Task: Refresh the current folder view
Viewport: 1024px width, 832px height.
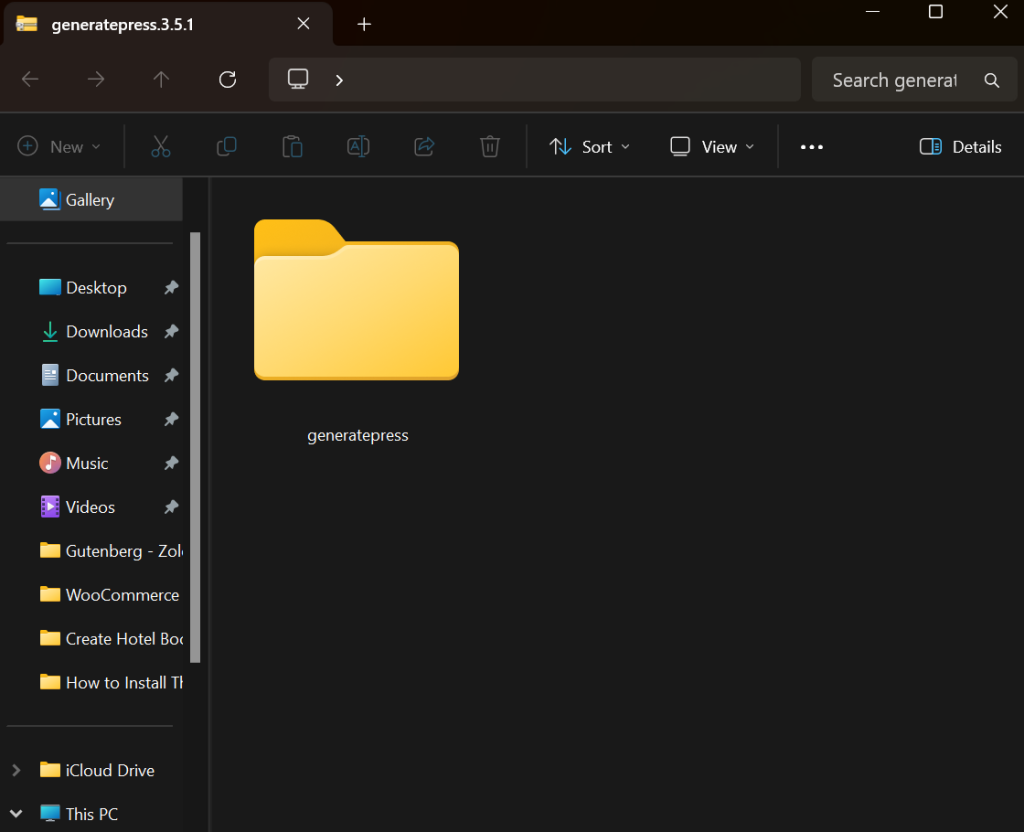Action: 227,80
